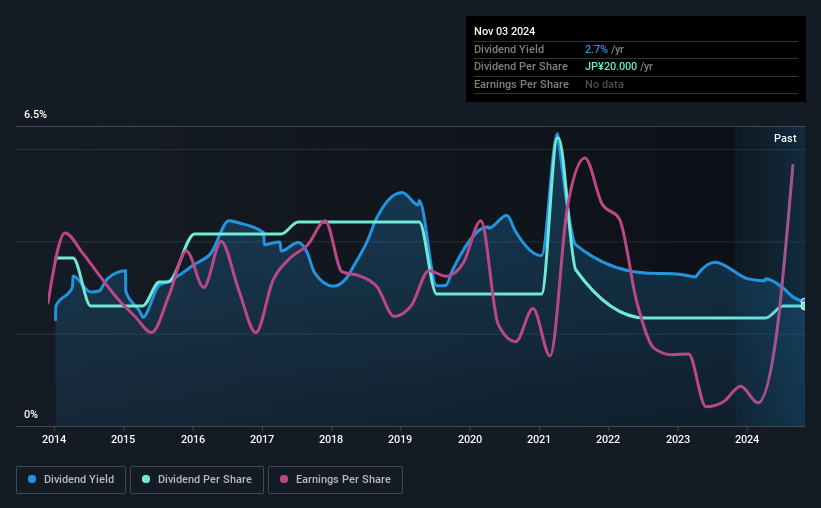Toggle the Dividend Yield legend button

coord(71,480)
